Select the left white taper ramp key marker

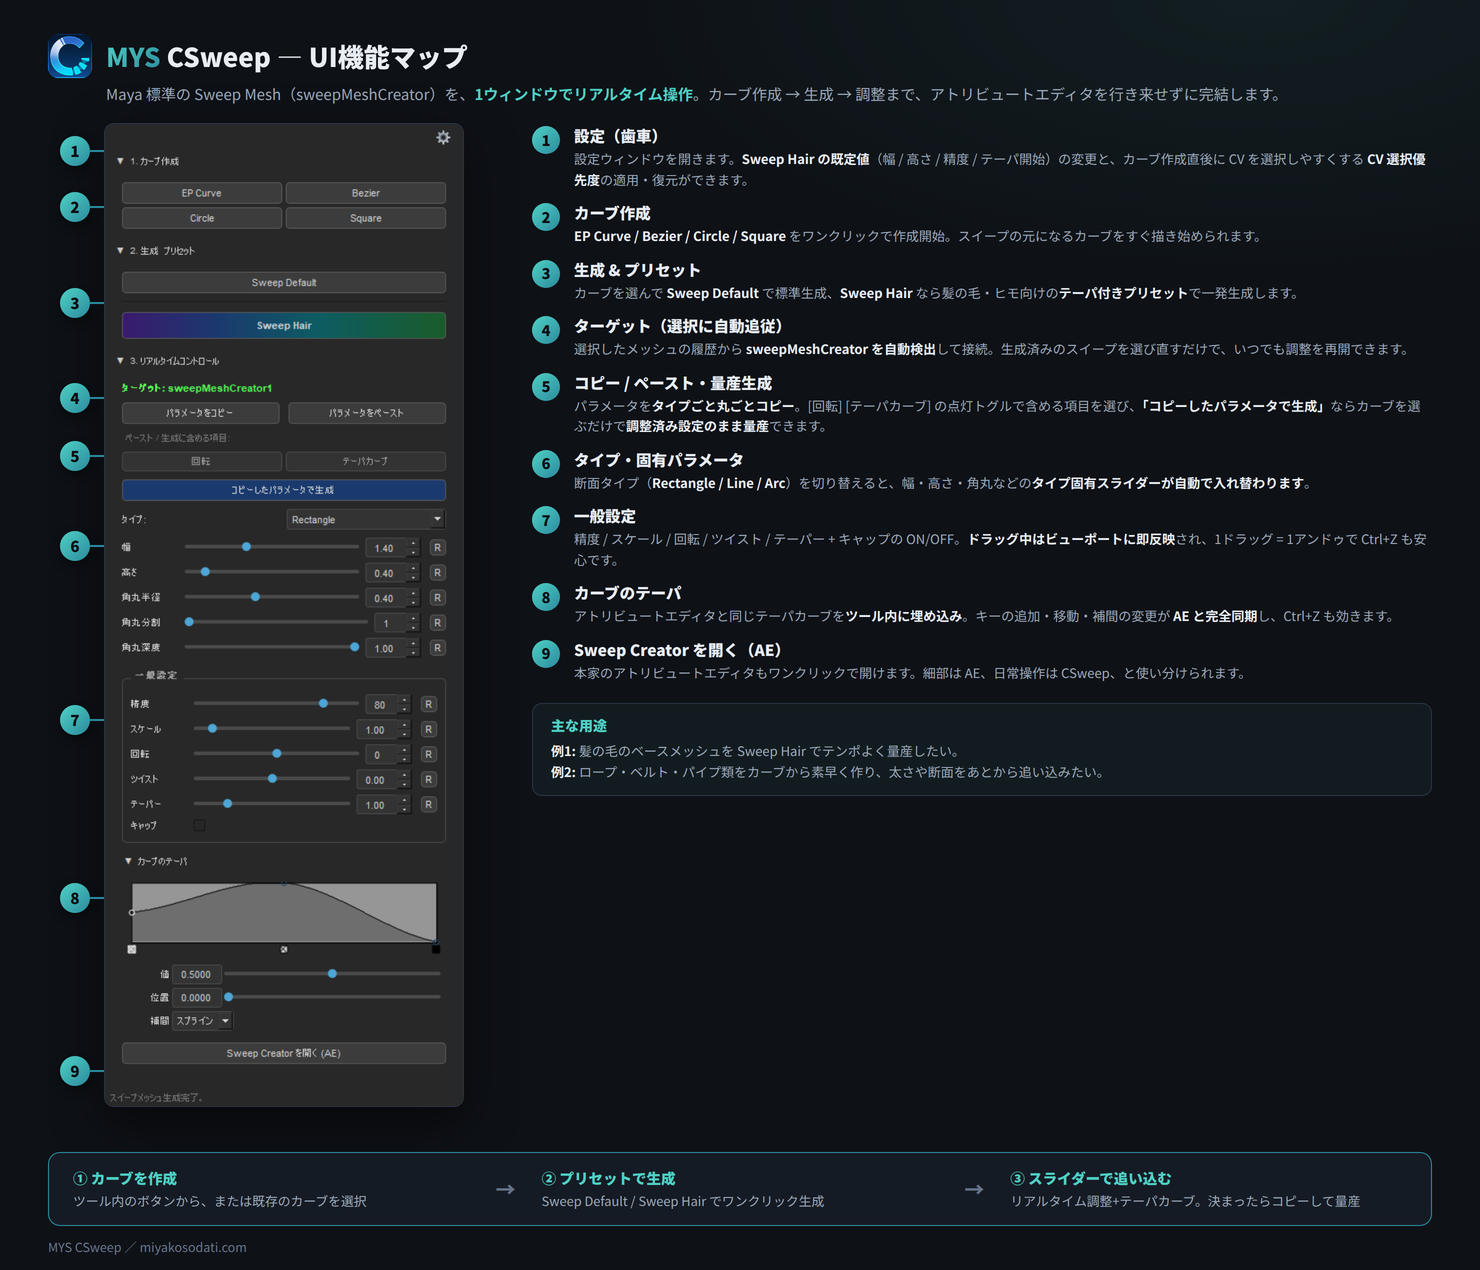click(132, 949)
